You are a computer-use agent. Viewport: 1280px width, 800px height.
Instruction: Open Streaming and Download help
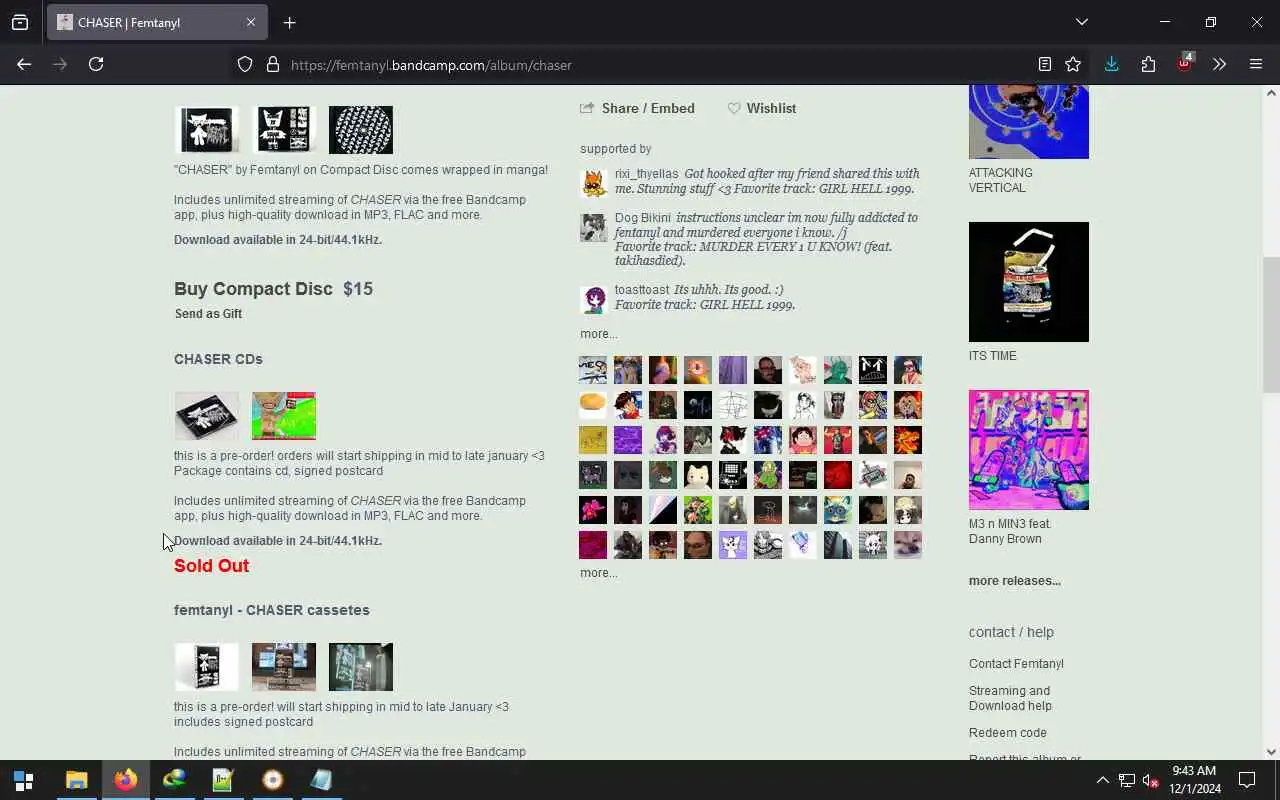[x=1010, y=698]
